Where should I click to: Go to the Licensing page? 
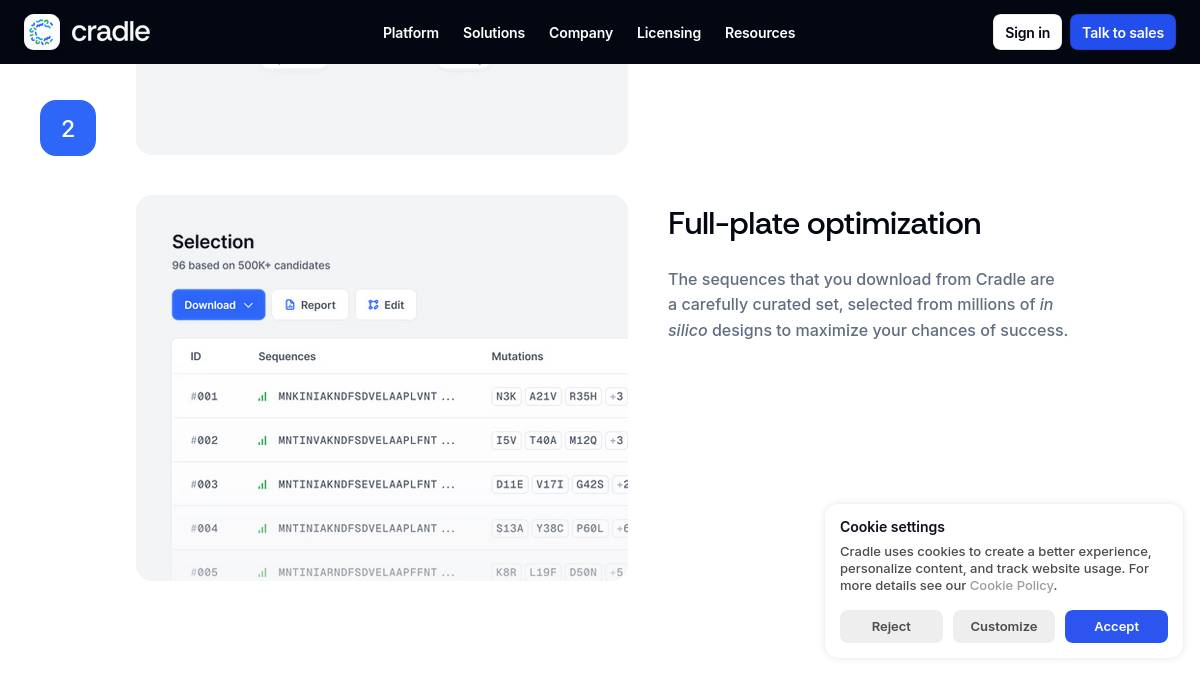668,33
